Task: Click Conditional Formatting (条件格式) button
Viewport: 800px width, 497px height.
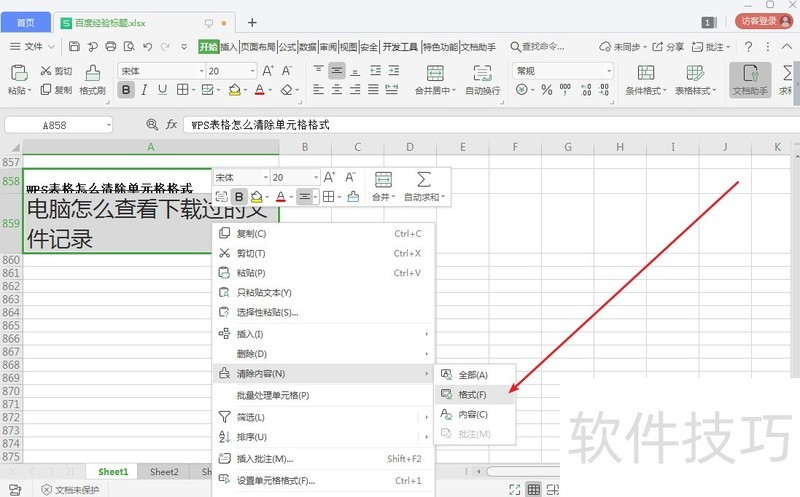Action: [646, 80]
